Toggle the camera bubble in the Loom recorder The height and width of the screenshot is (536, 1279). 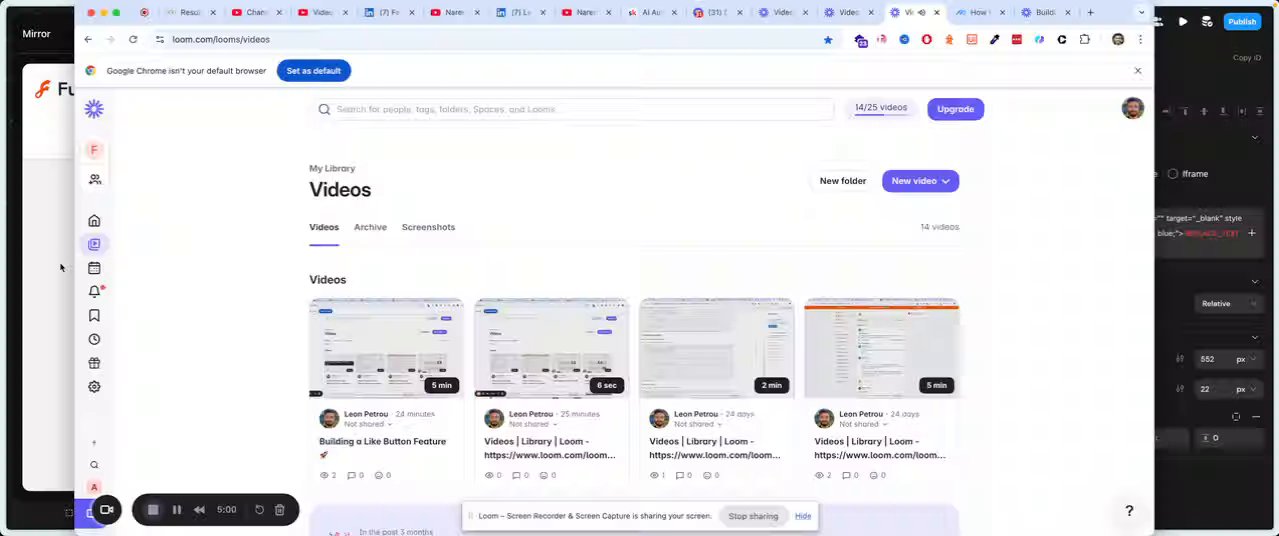[107, 510]
